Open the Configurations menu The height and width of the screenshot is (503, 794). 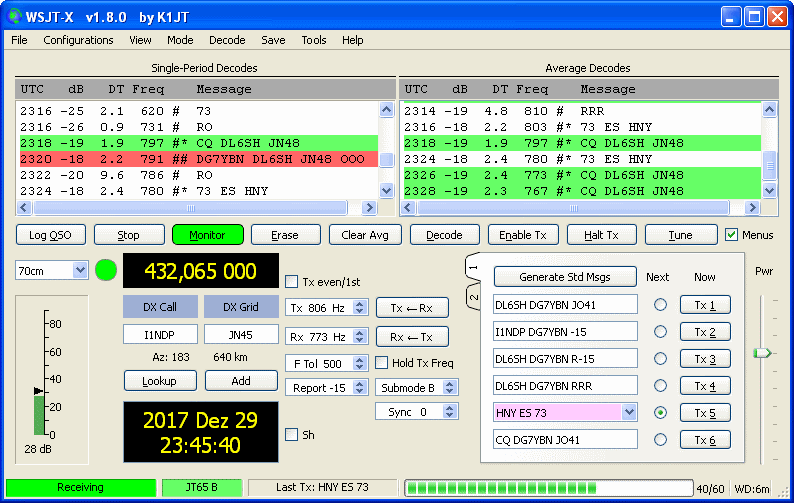pos(78,40)
